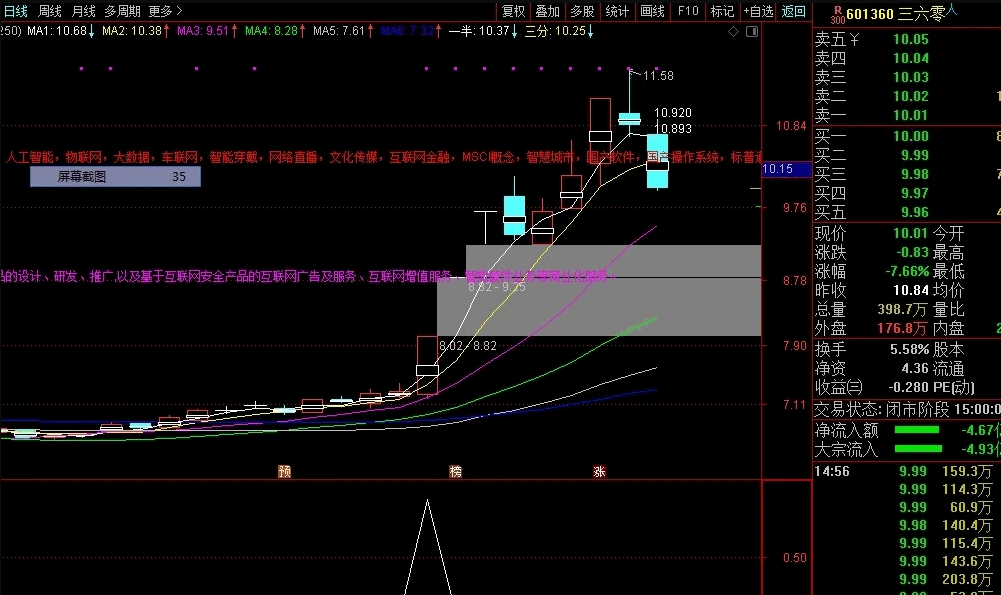Toggle the side panel layout icon

coord(752,31)
